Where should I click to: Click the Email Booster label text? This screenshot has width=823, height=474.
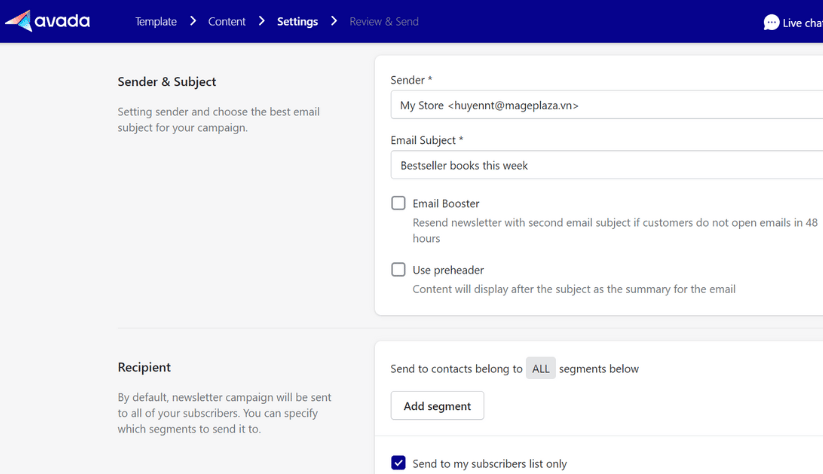click(x=446, y=203)
